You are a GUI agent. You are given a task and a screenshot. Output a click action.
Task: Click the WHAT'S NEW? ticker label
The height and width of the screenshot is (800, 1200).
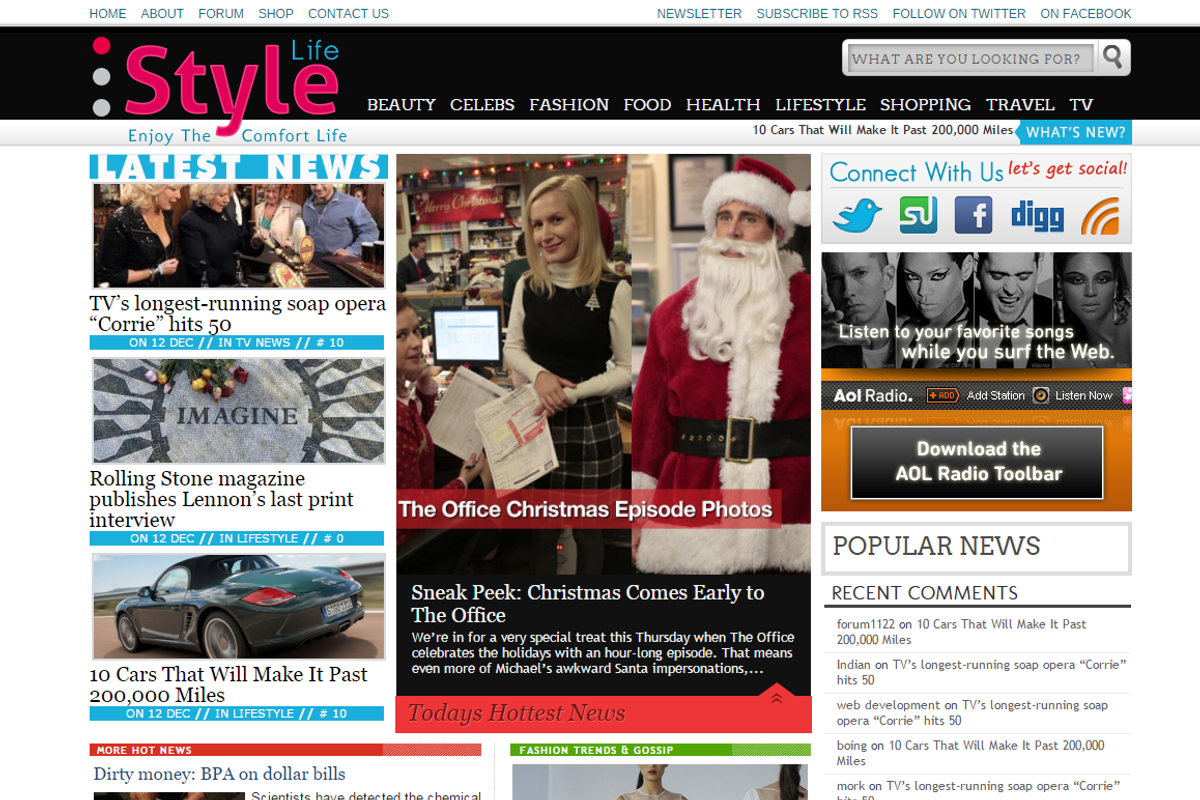1075,132
